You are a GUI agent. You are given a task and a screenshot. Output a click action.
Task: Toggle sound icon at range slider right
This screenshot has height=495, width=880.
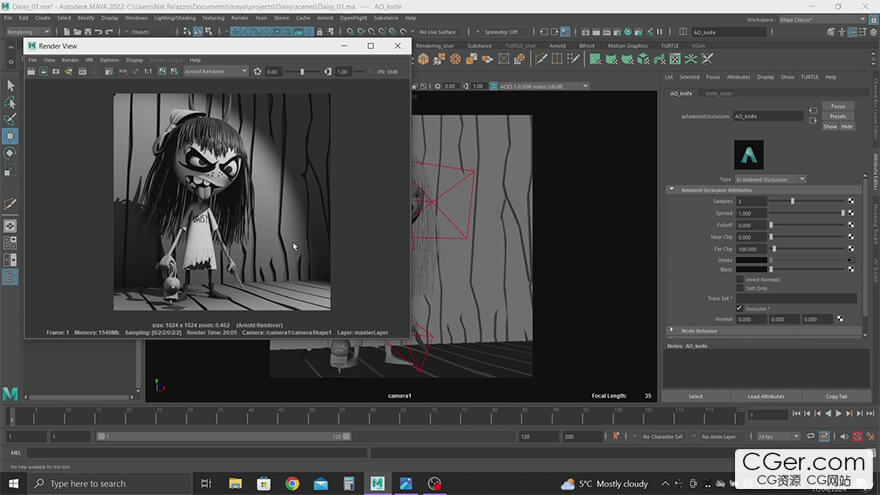click(x=844, y=436)
